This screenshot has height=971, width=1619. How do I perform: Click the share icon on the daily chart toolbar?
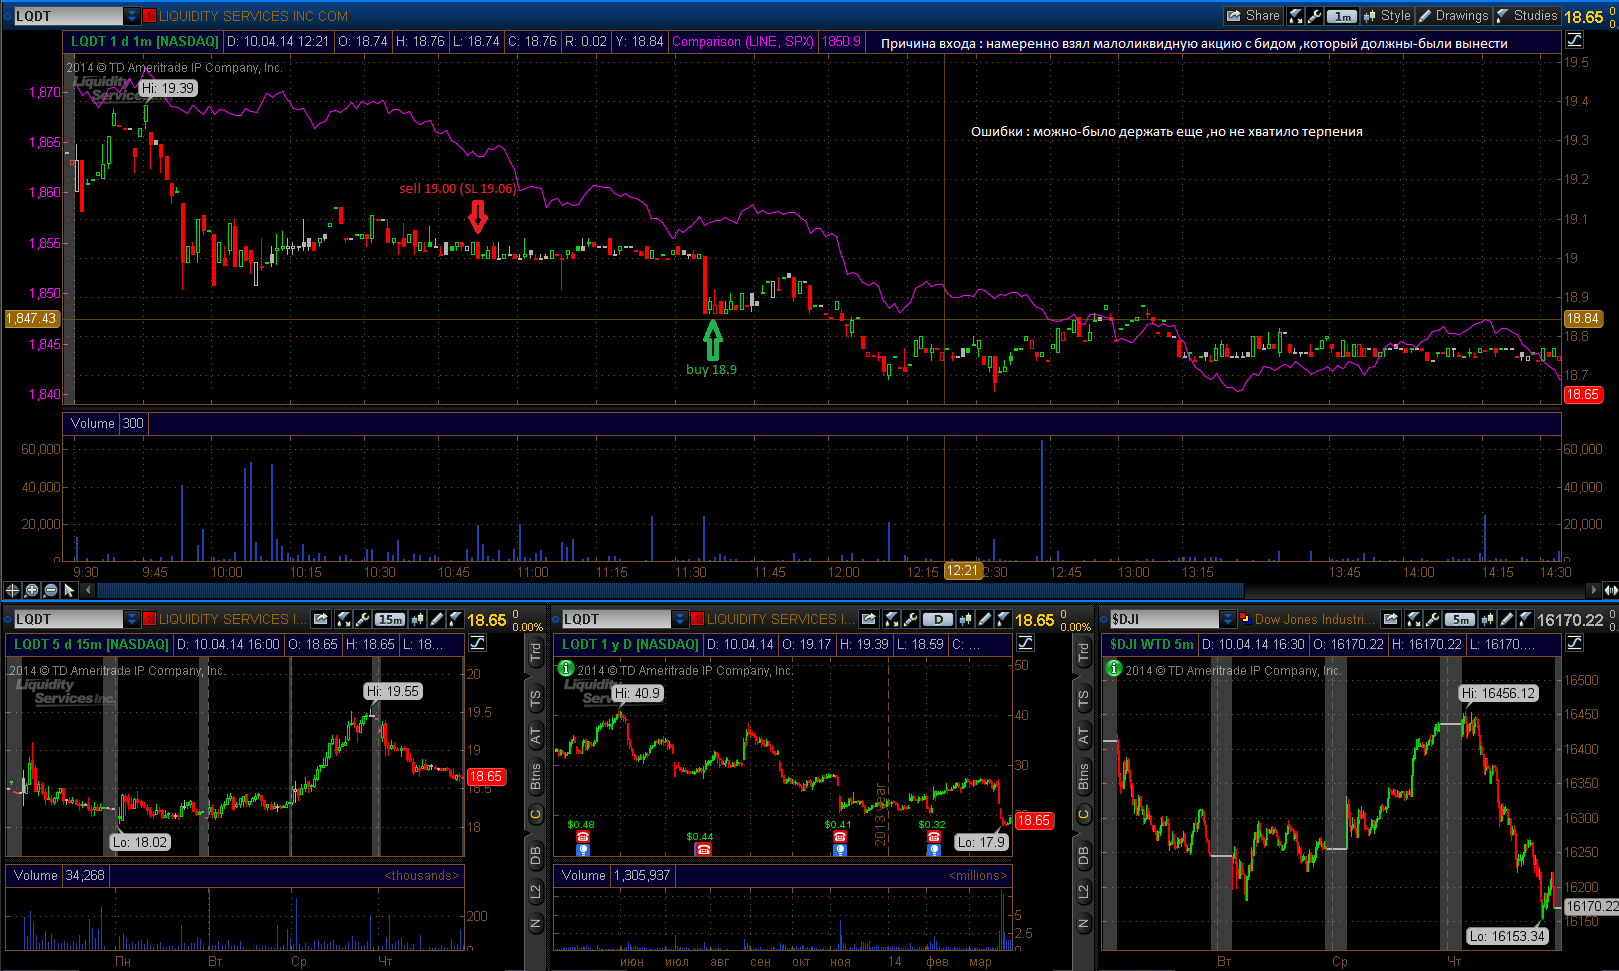[869, 619]
